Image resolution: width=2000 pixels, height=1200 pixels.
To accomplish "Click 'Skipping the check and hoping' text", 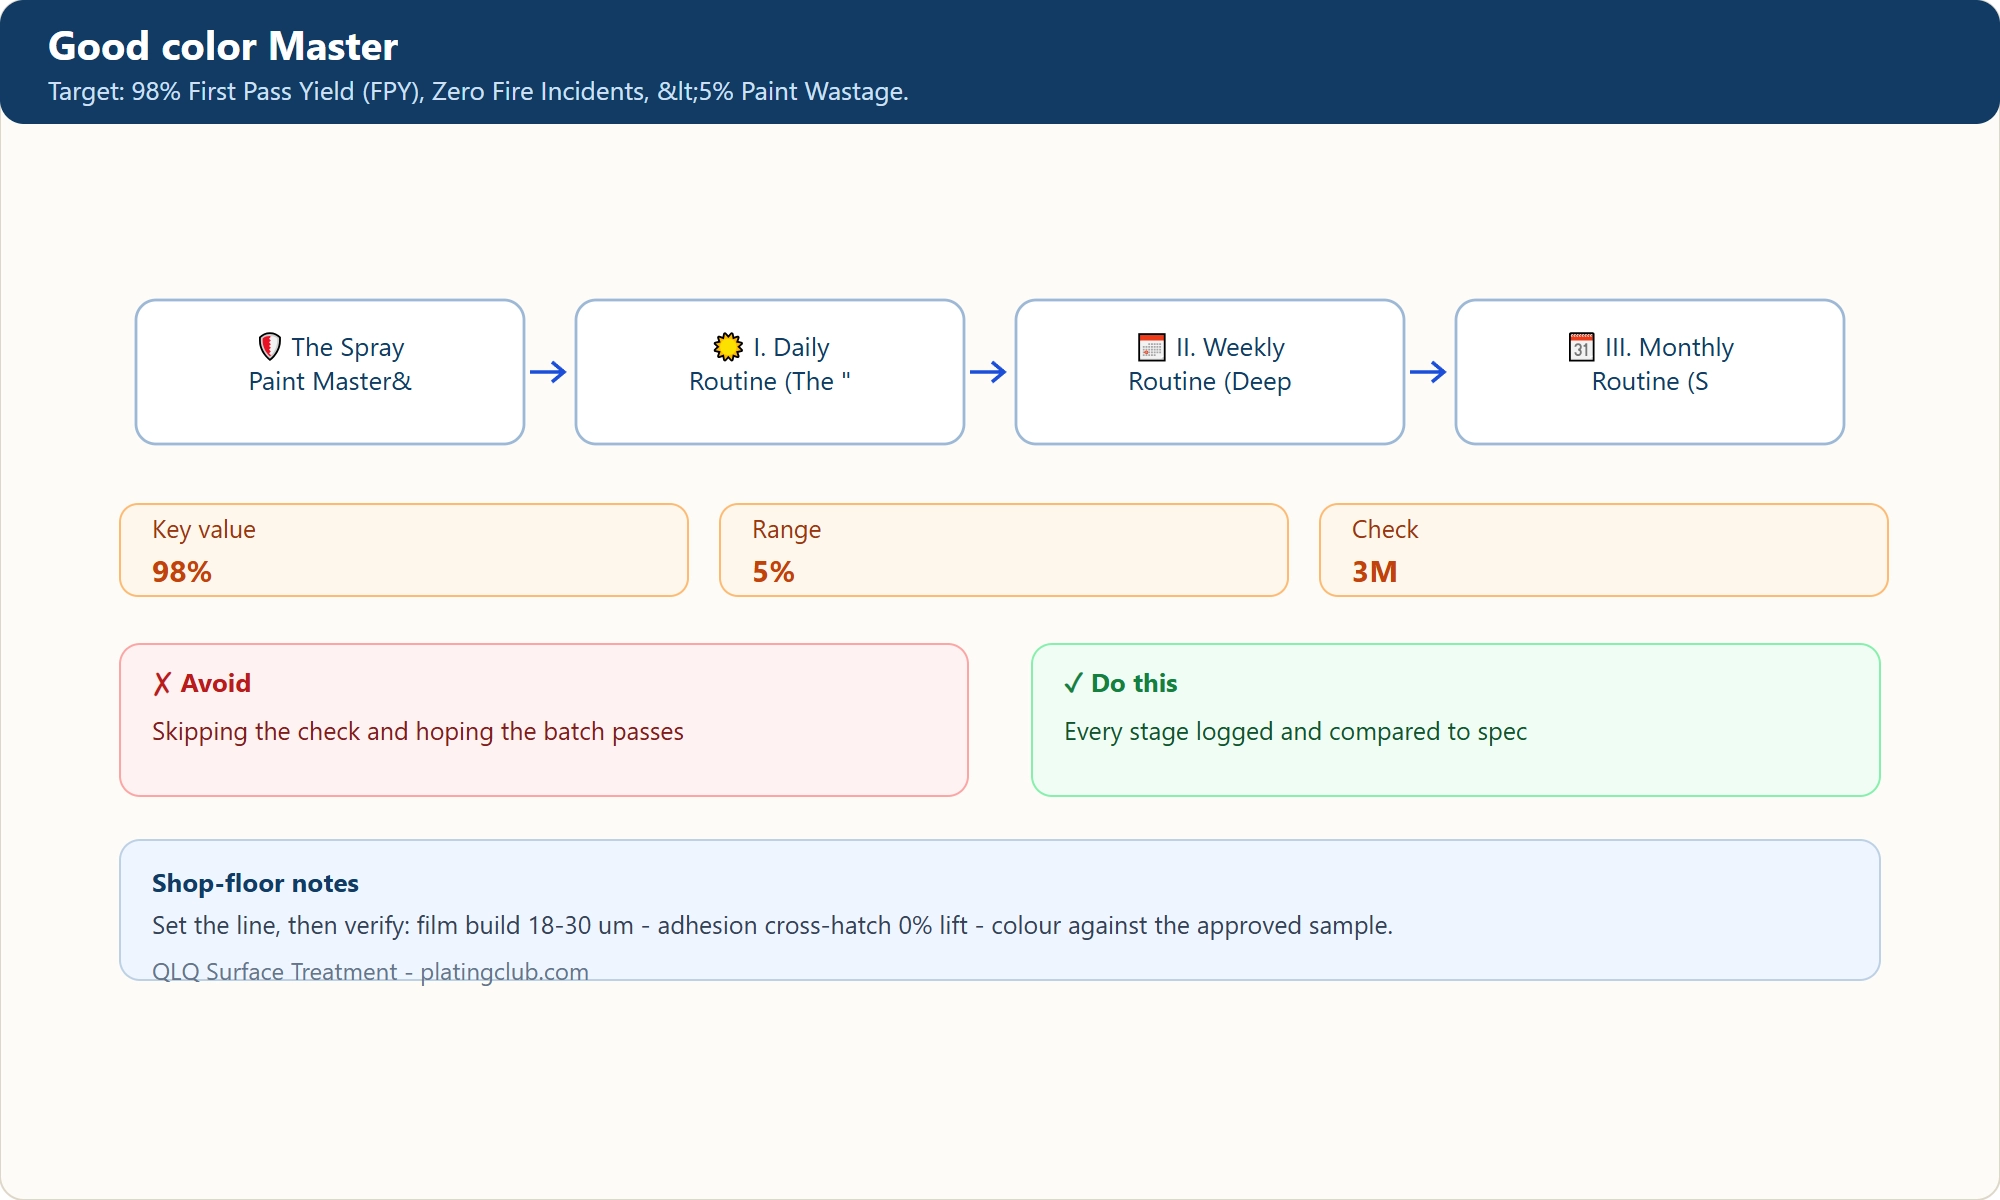I will [x=418, y=731].
